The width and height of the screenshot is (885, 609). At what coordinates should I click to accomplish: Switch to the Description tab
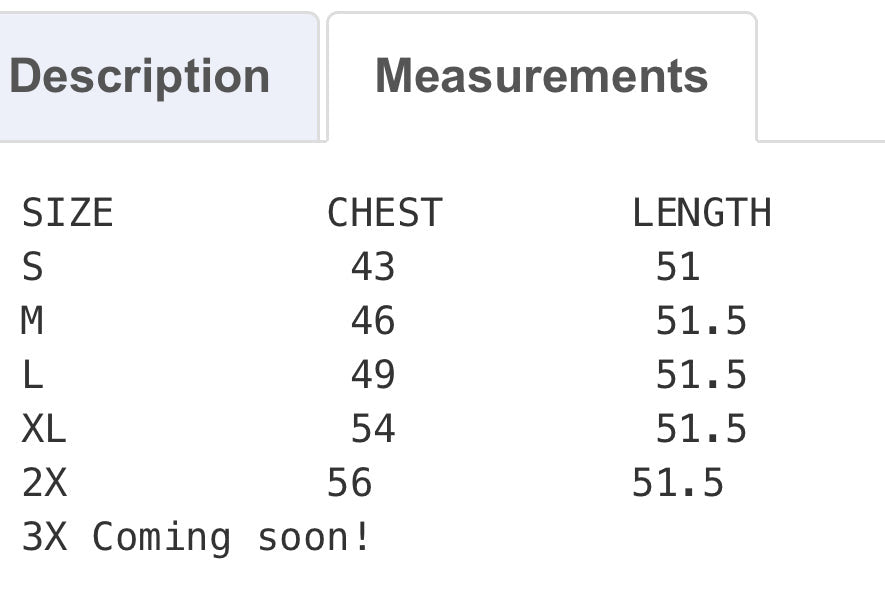140,77
